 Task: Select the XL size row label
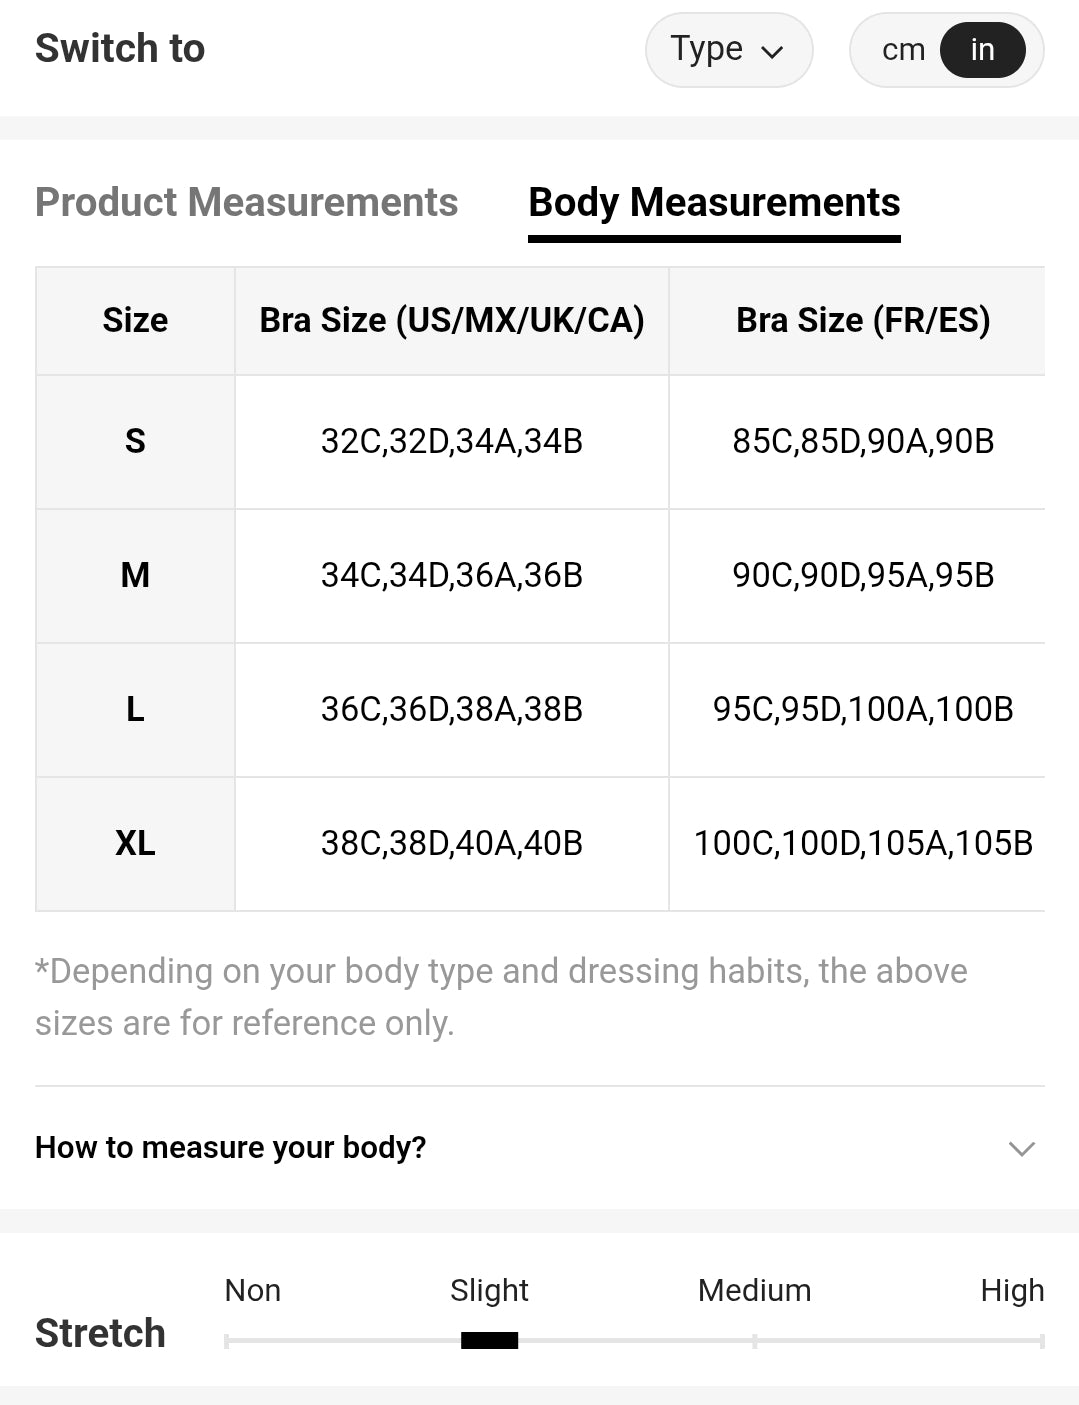tap(135, 843)
